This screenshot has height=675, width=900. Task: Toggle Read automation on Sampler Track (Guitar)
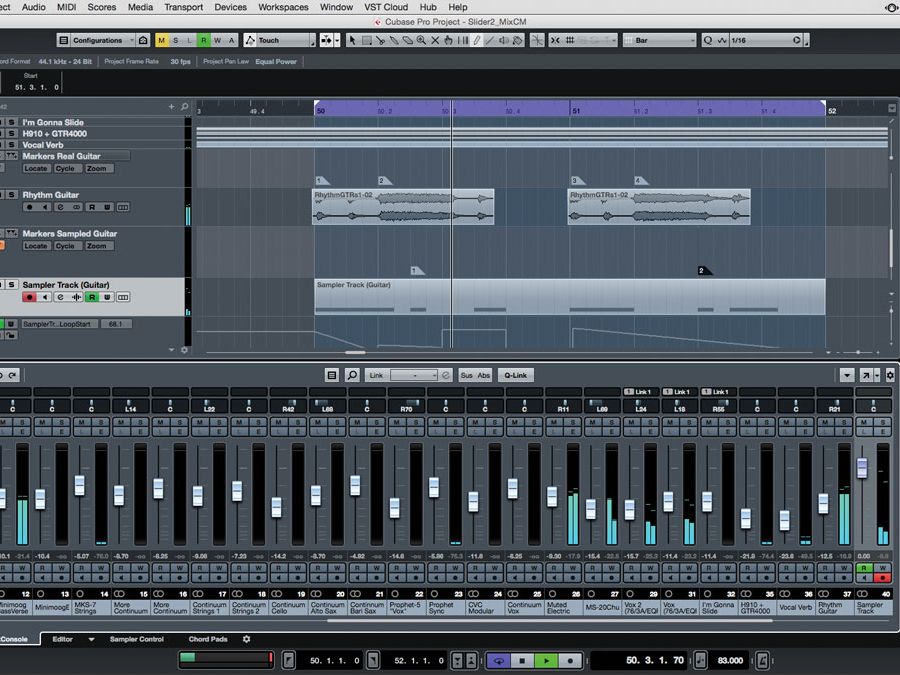click(92, 297)
